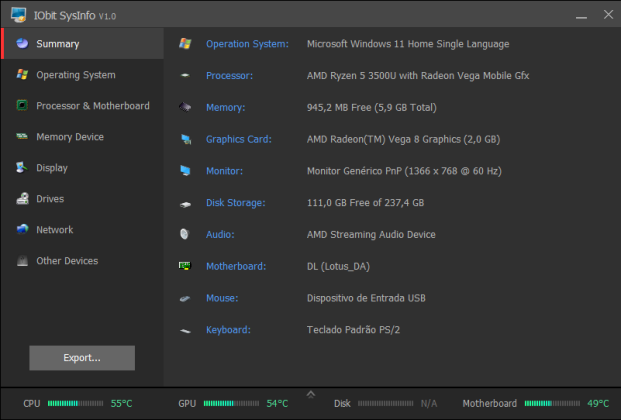Open the Disk Storage: link

[x=236, y=202]
